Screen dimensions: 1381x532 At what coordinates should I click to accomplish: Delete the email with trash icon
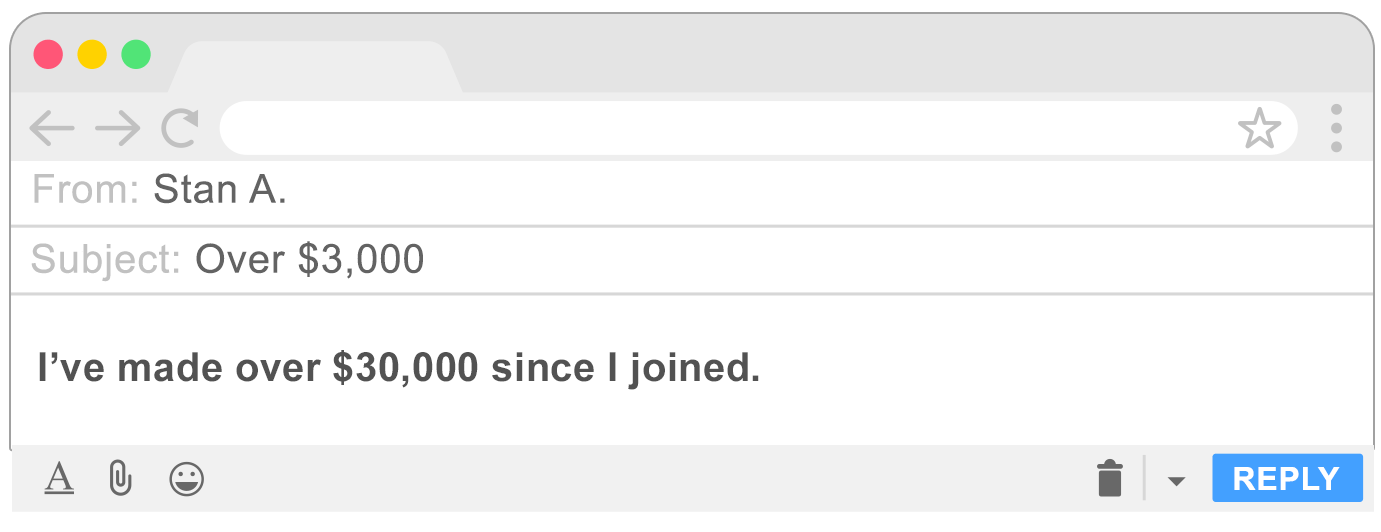[1110, 478]
